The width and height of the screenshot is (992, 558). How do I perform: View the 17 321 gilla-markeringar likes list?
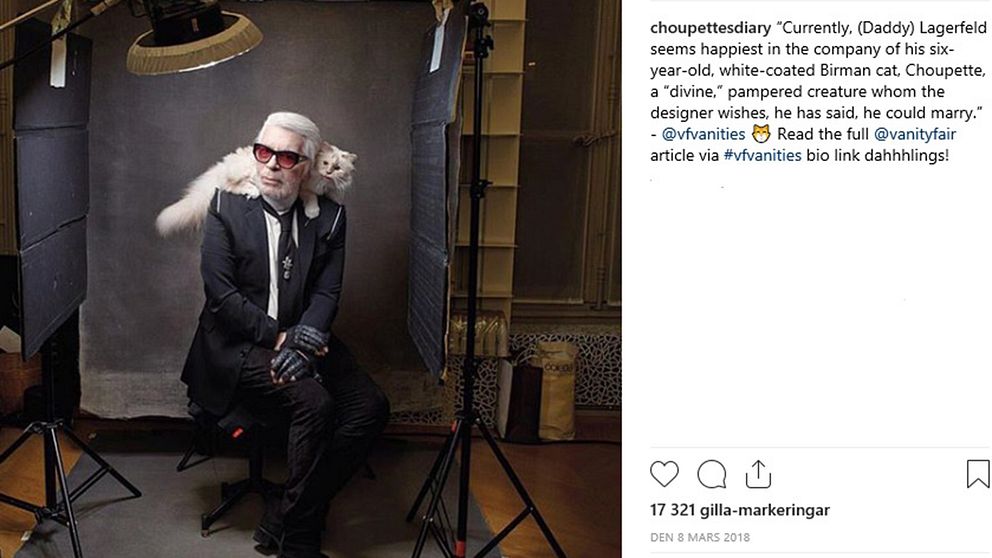pyautogui.click(x=740, y=510)
